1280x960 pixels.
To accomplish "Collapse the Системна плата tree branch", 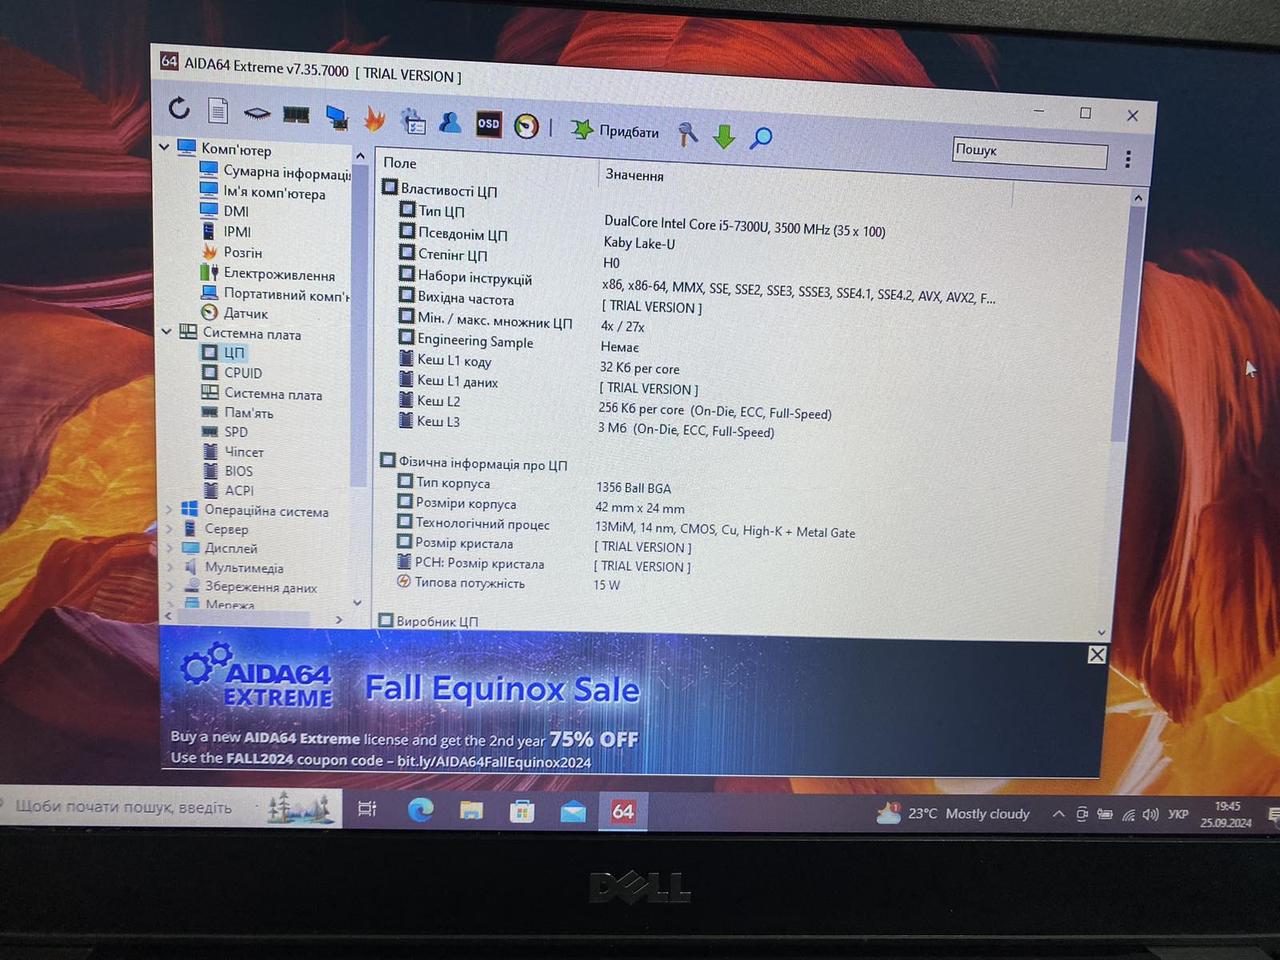I will [166, 331].
